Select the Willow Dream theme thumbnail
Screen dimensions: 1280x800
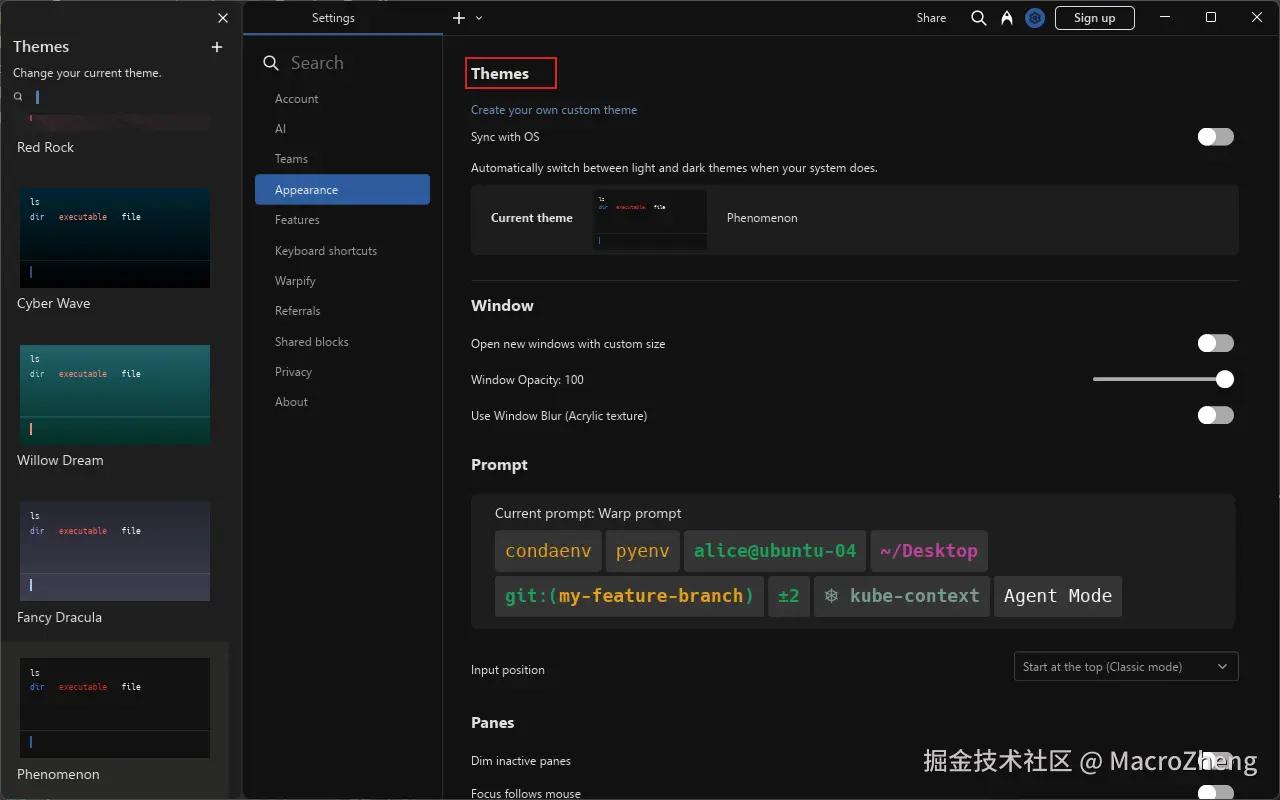[115, 395]
